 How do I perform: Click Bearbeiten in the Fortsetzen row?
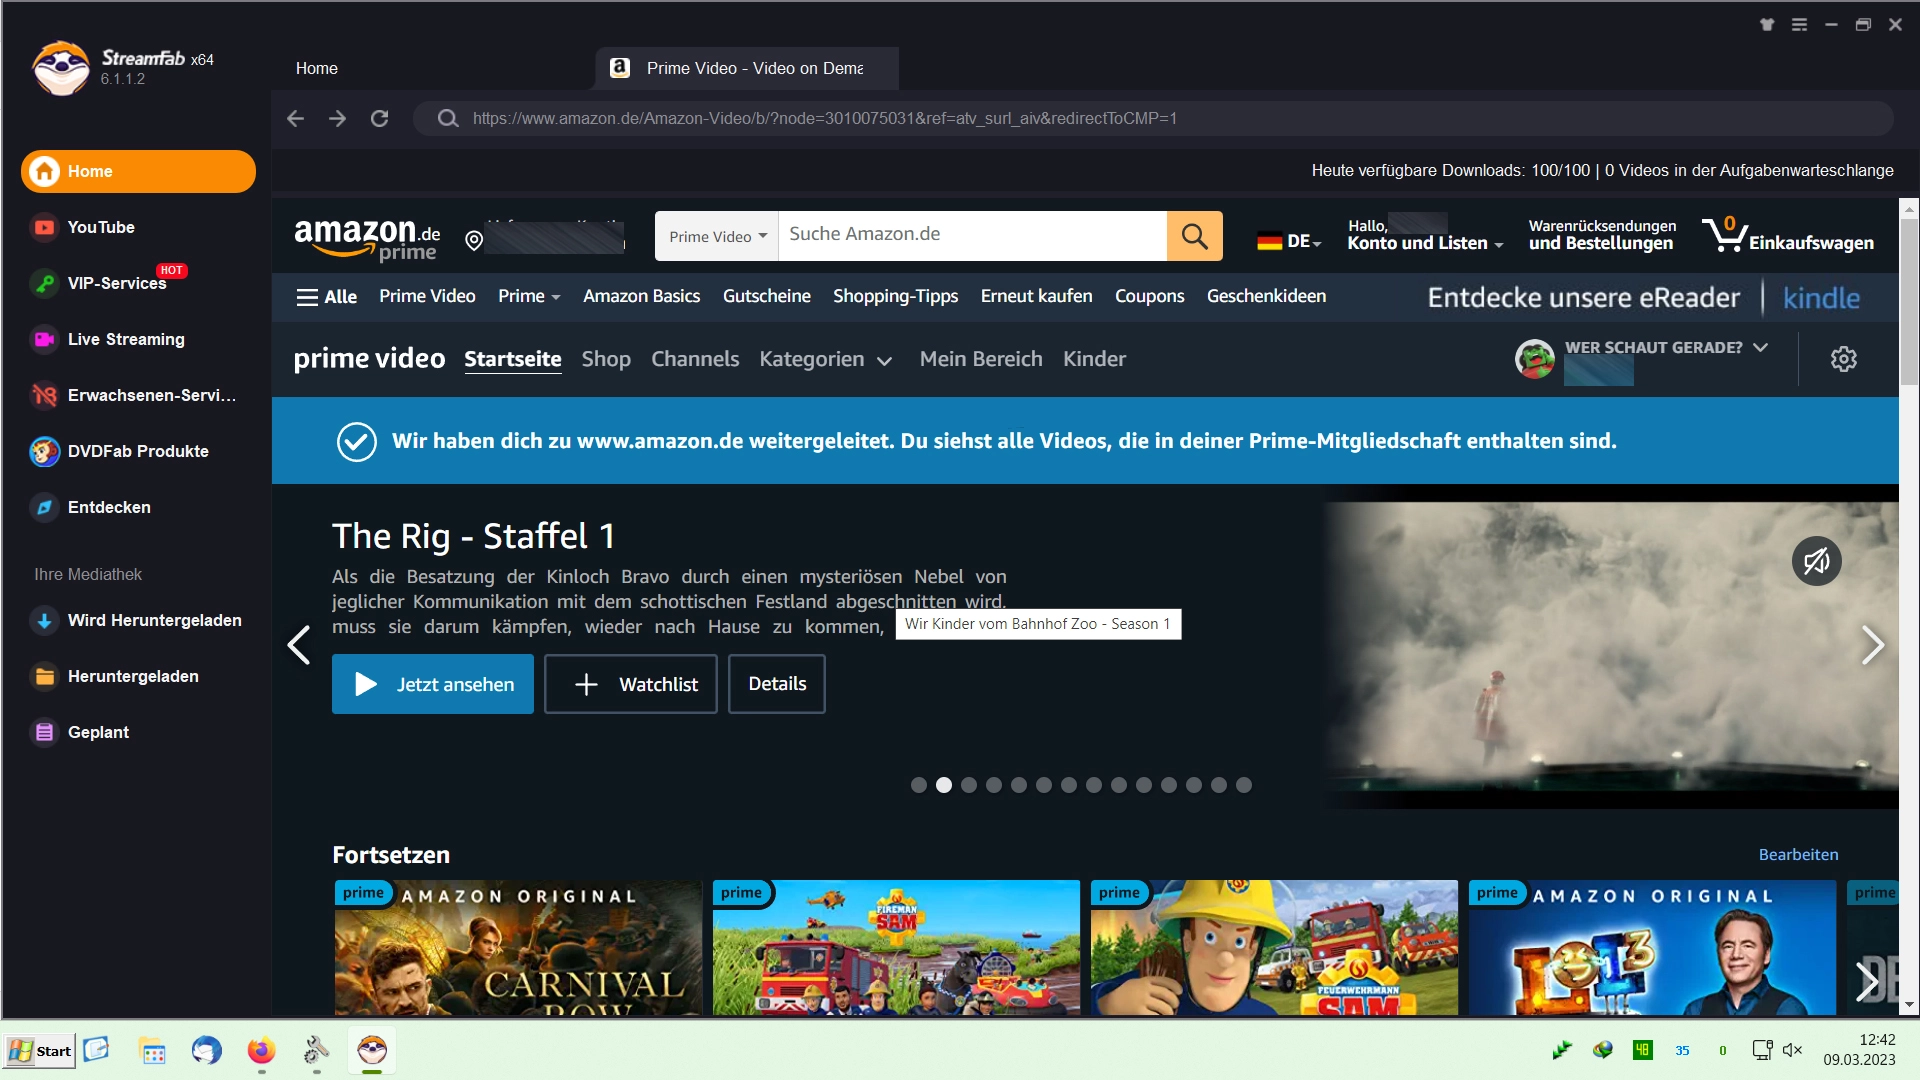point(1798,855)
